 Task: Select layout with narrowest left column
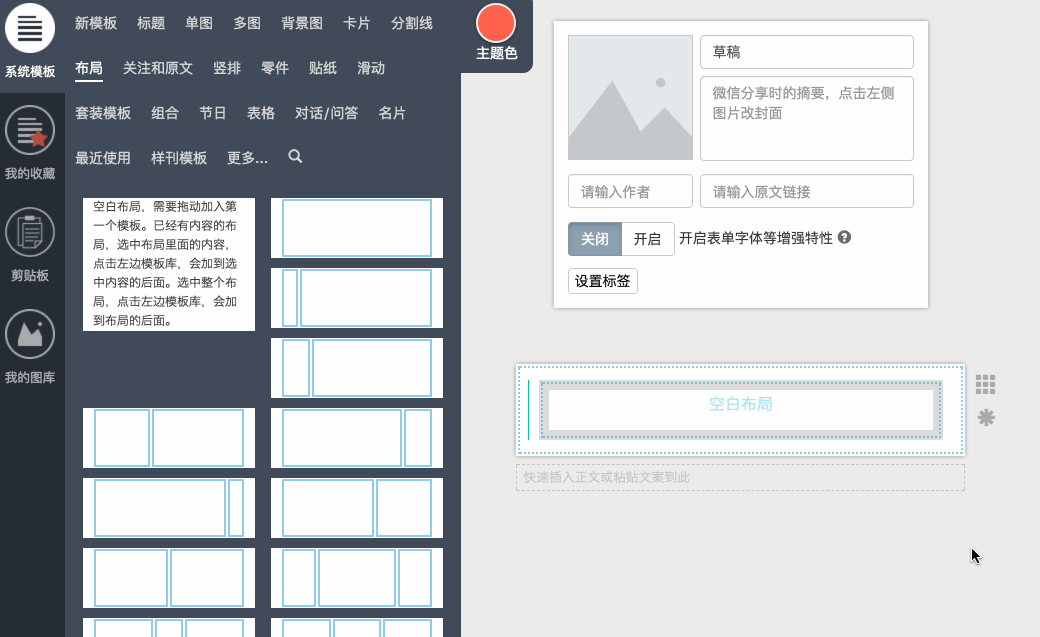pyautogui.click(x=357, y=298)
